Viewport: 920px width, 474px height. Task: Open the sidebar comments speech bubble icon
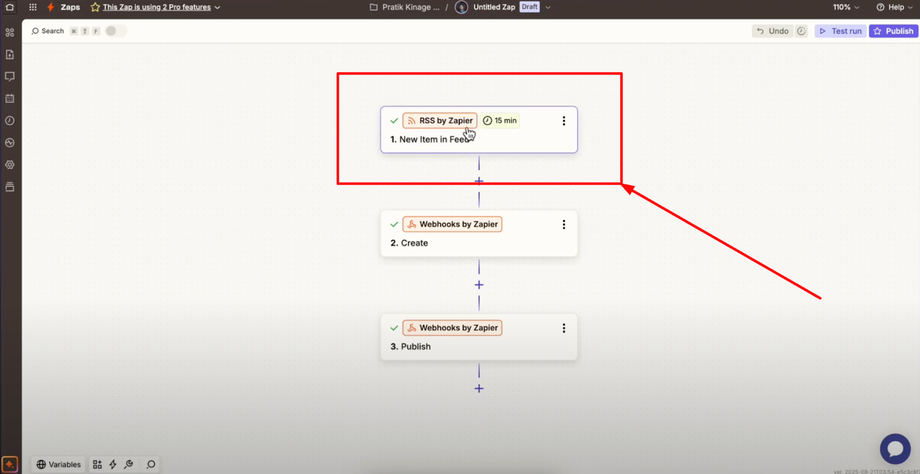(x=9, y=76)
